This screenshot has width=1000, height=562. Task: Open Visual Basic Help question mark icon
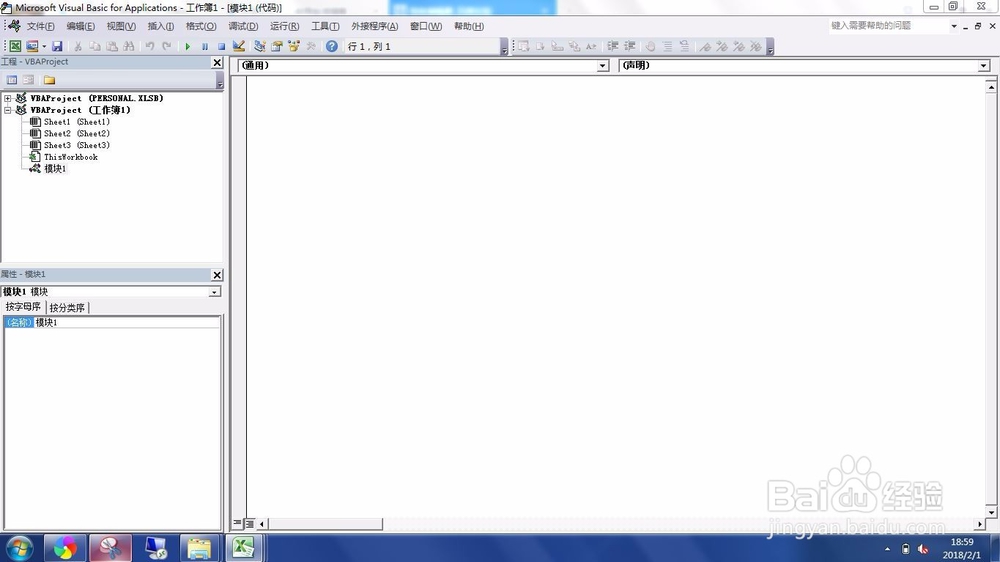[x=332, y=46]
